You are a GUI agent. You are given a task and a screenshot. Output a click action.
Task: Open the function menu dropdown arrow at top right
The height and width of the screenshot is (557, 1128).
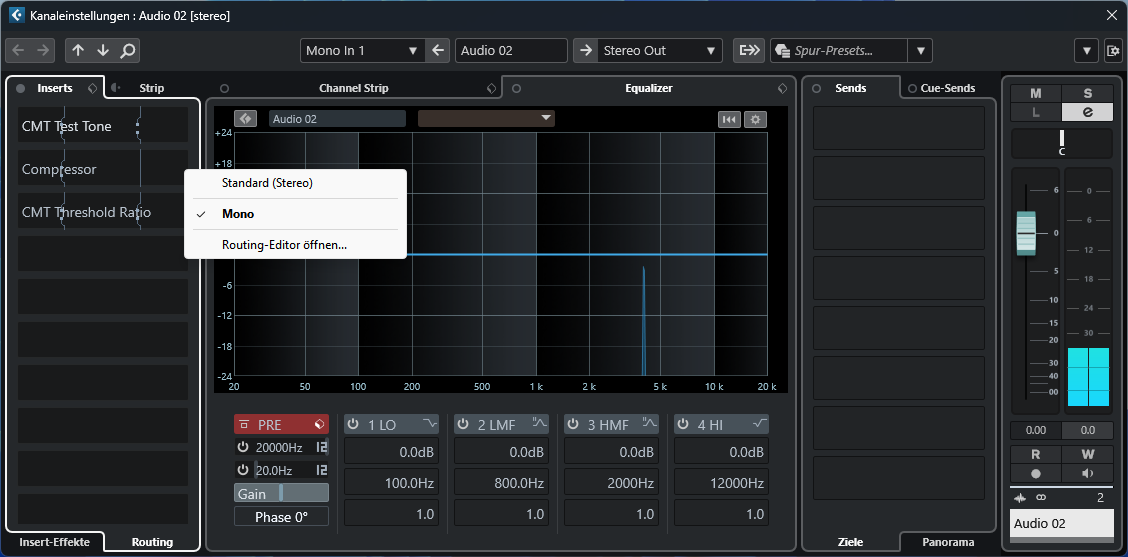click(1086, 50)
